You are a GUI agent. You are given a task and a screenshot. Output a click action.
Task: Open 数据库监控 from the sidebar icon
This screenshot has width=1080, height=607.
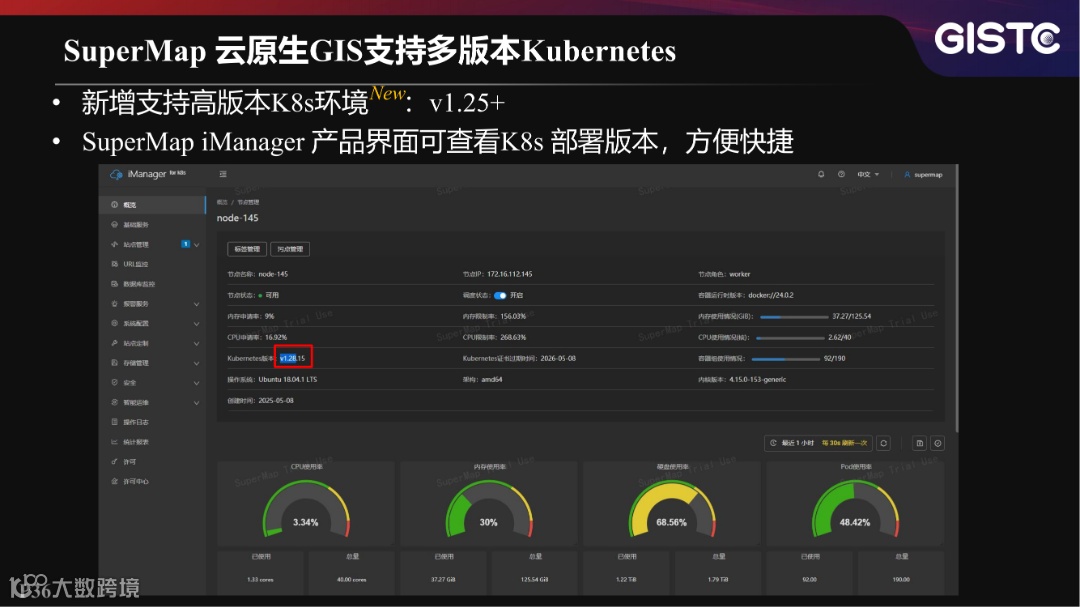click(114, 284)
